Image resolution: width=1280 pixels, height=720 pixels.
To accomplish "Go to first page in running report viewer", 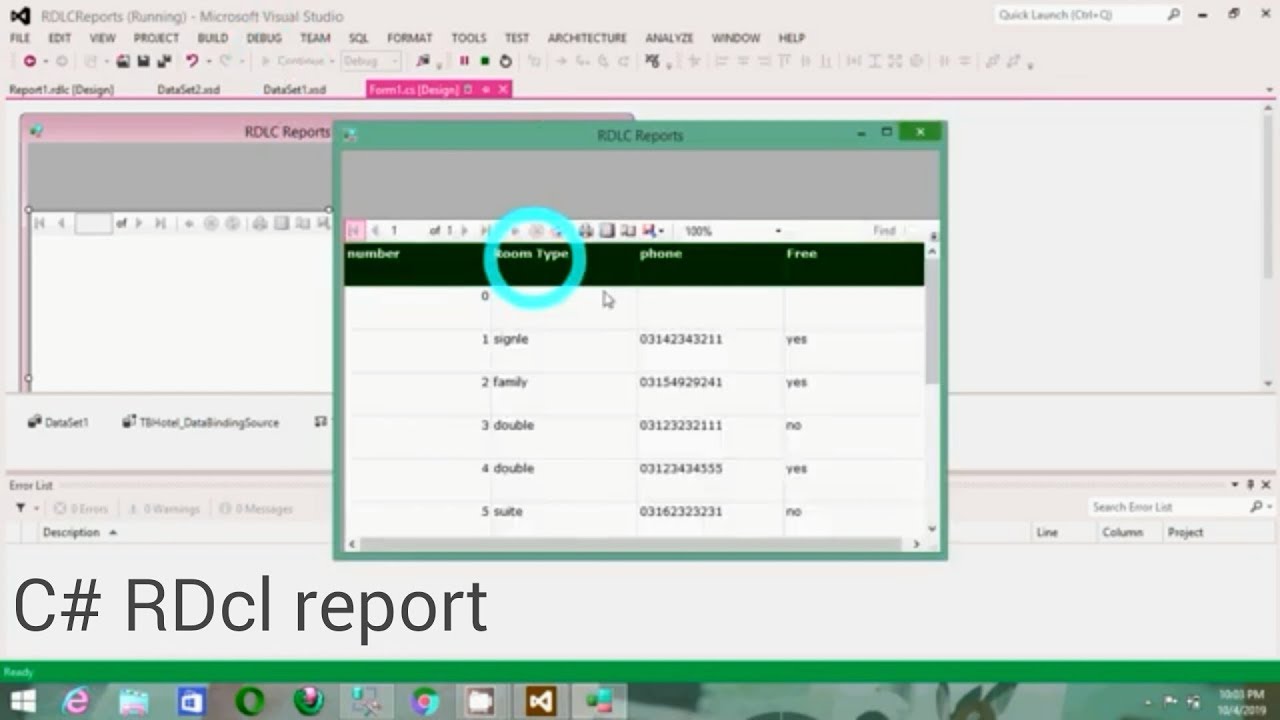I will 354,231.
